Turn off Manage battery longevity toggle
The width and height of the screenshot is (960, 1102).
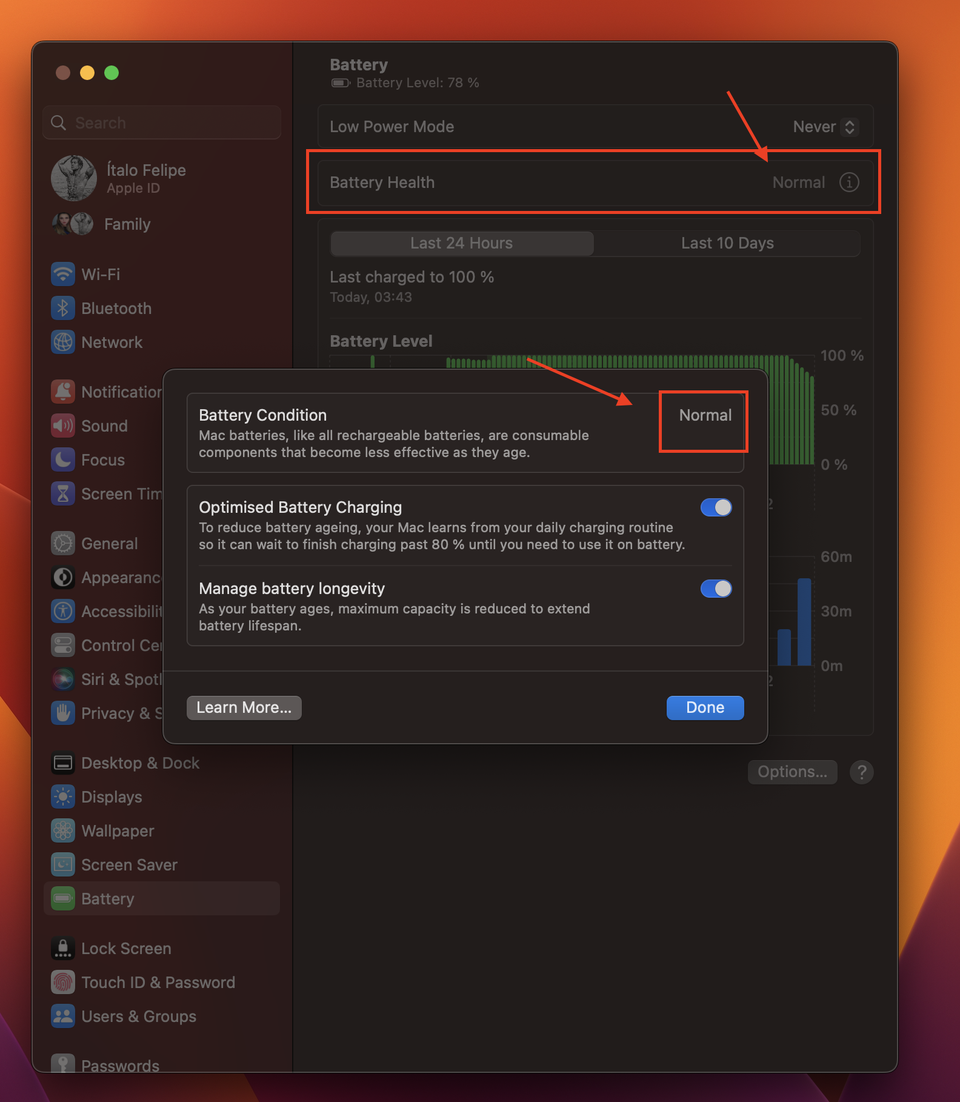point(716,588)
